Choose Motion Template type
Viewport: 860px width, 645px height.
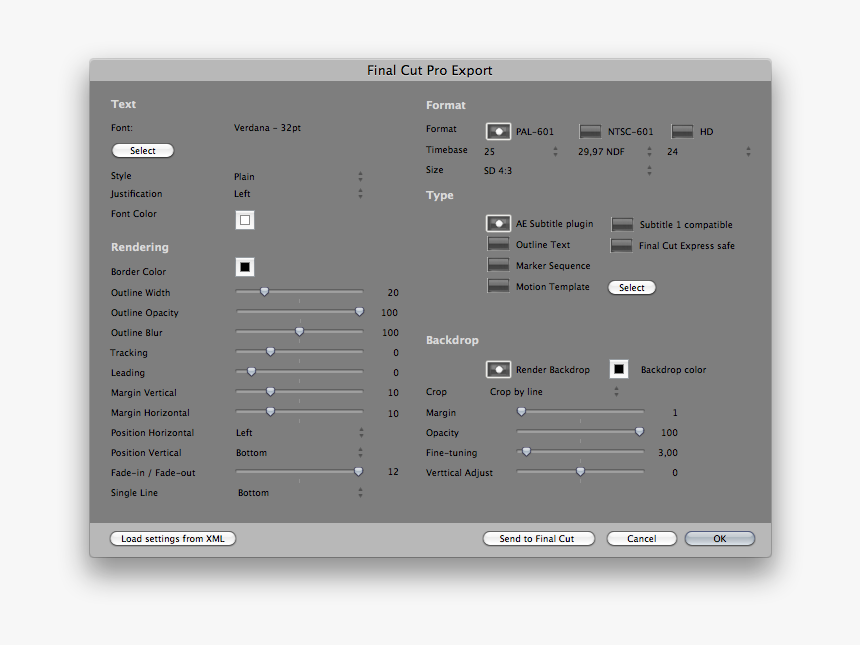coord(498,286)
